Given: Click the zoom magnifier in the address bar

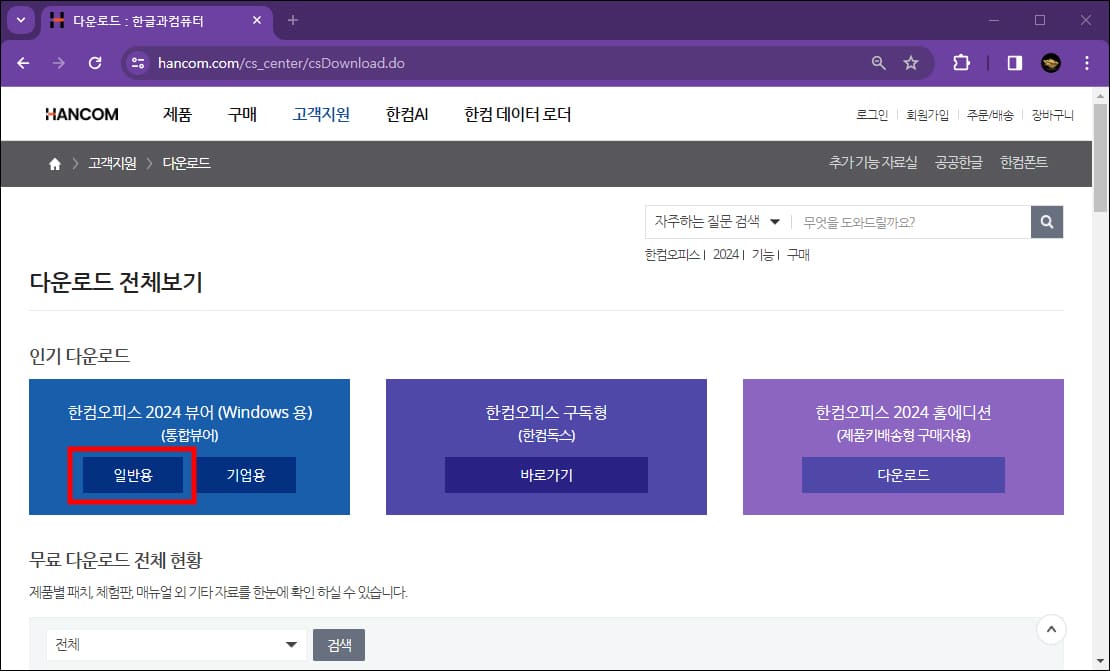Looking at the screenshot, I should coord(877,62).
